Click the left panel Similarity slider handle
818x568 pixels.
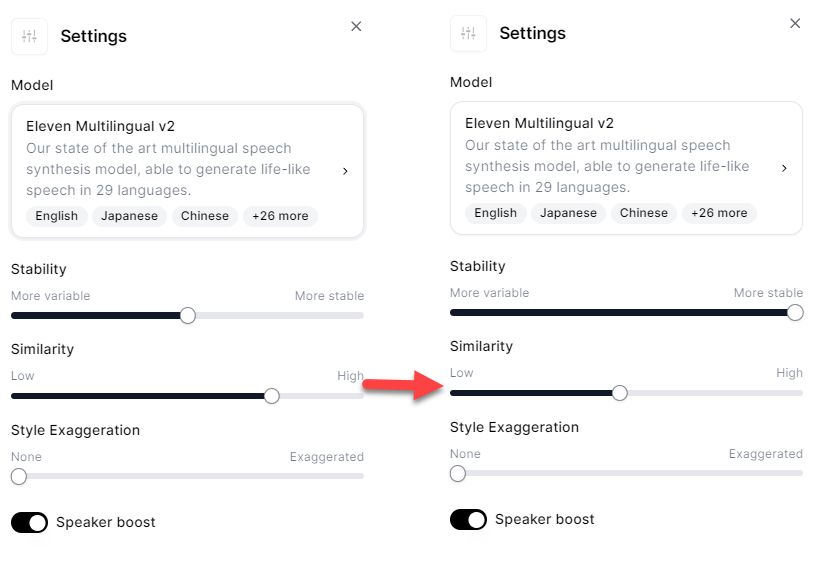pos(271,396)
